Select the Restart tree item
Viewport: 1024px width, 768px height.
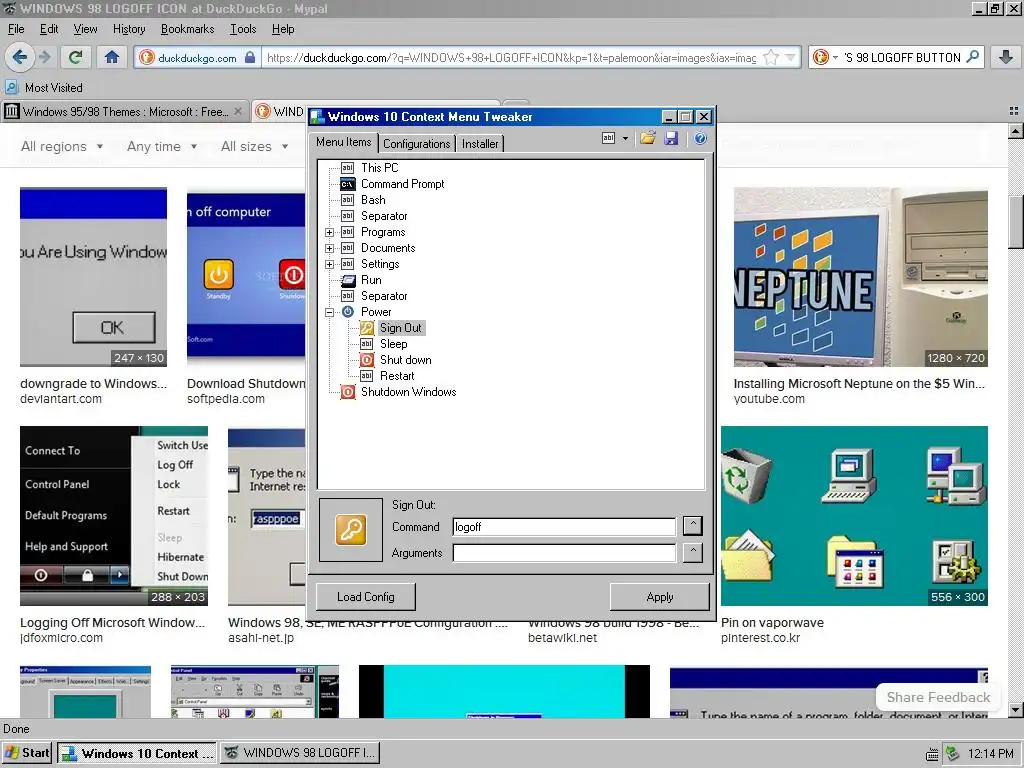pos(397,376)
